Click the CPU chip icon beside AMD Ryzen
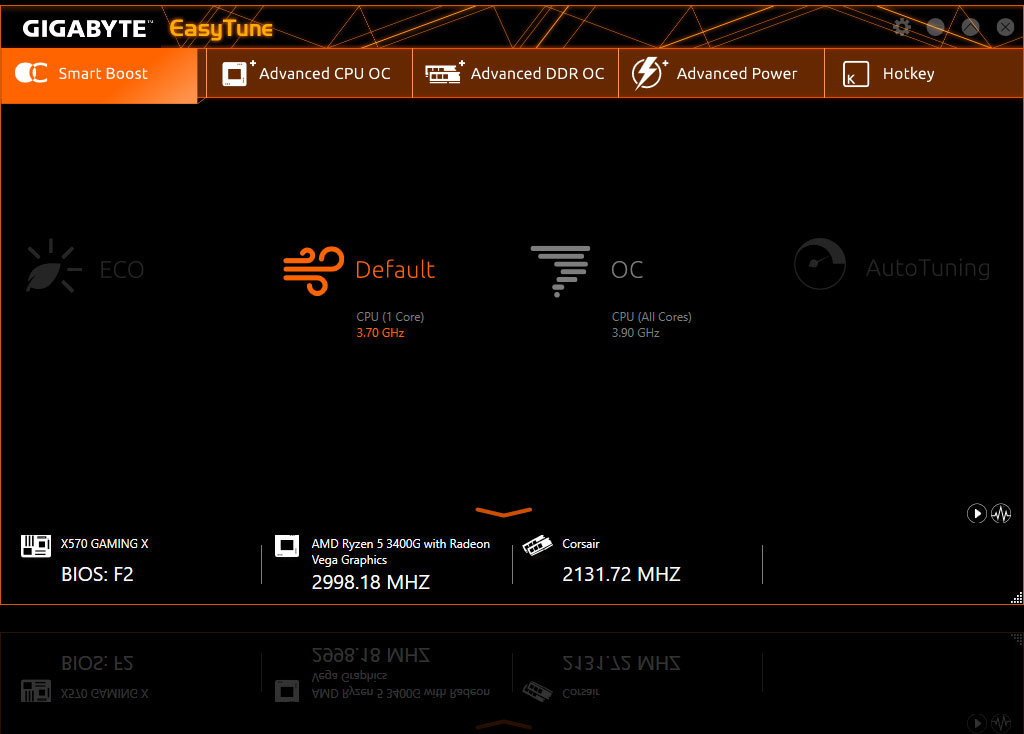Image resolution: width=1024 pixels, height=734 pixels. (287, 546)
